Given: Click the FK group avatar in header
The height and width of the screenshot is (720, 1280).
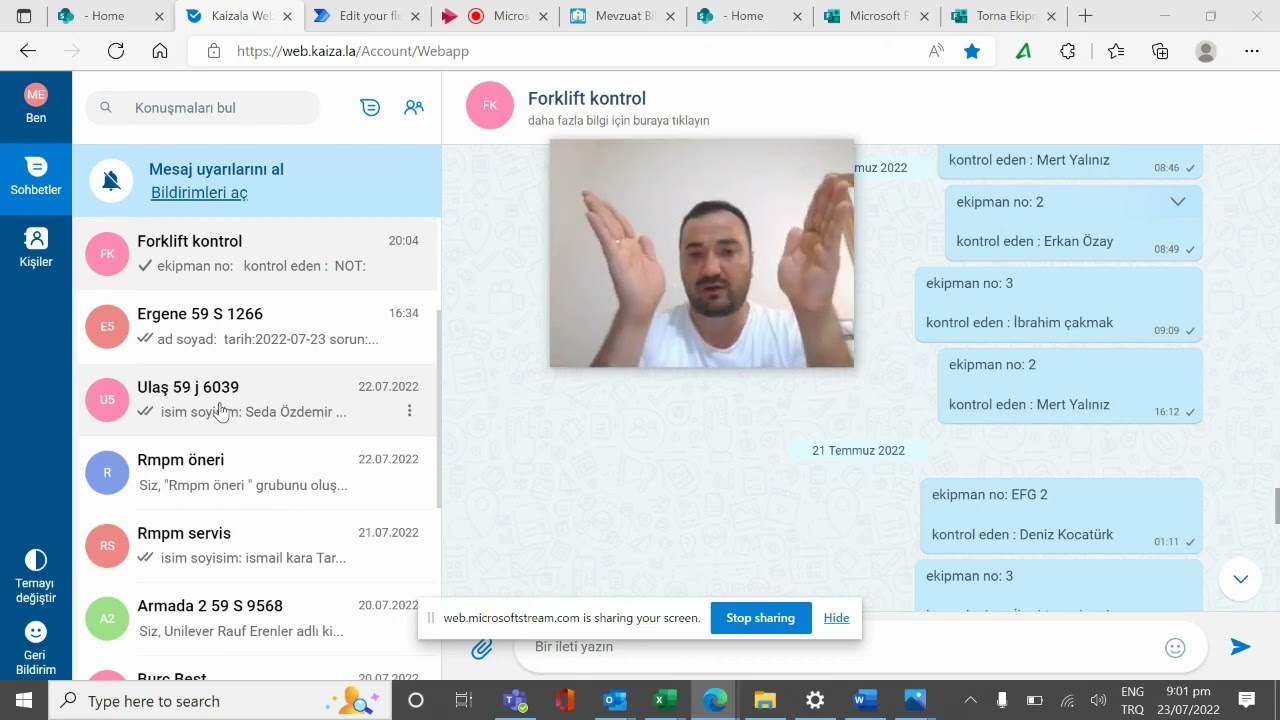Looking at the screenshot, I should tap(490, 106).
